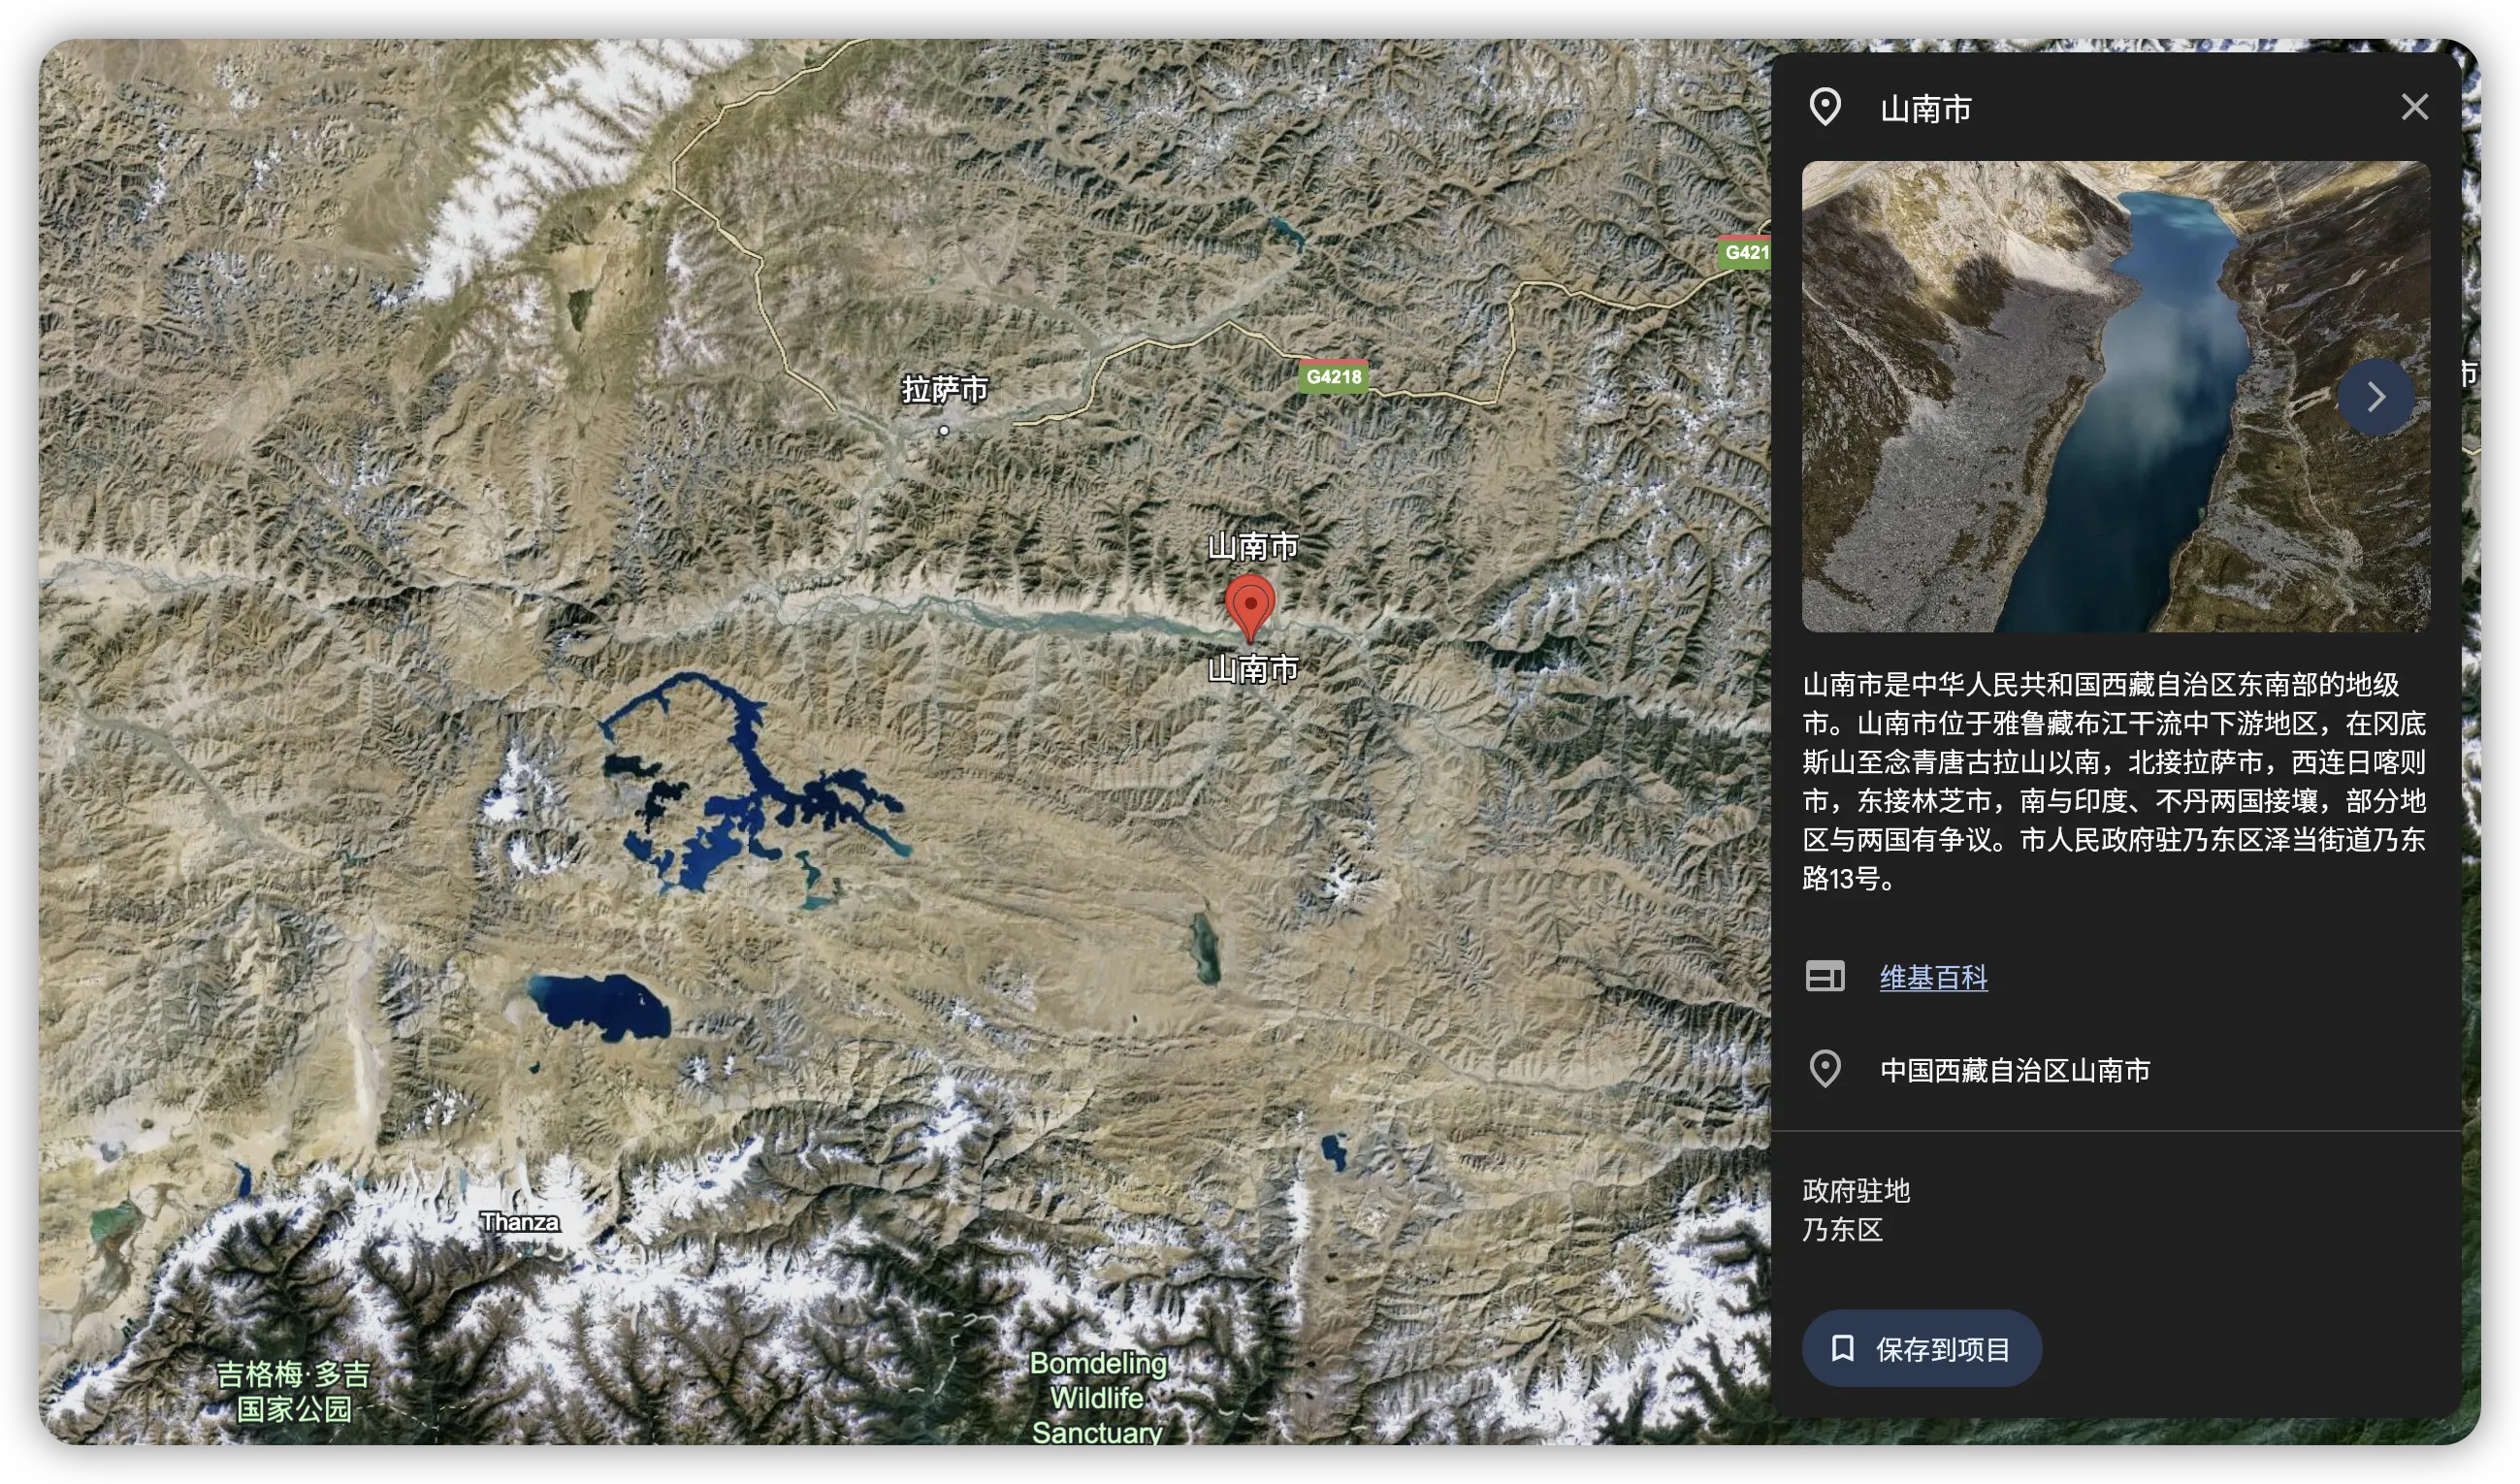This screenshot has width=2520, height=1484.
Task: Click the 吉格梅·多吉国家公园 label
Action: (293, 1391)
